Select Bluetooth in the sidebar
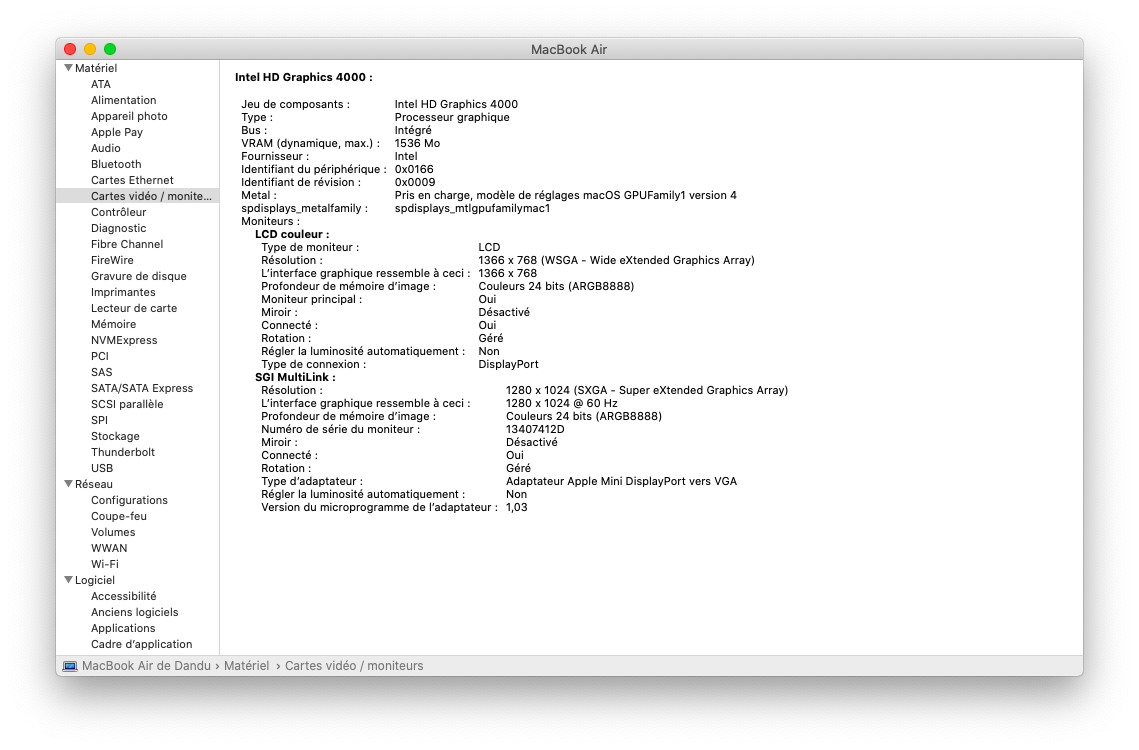The height and width of the screenshot is (750, 1139). point(116,164)
